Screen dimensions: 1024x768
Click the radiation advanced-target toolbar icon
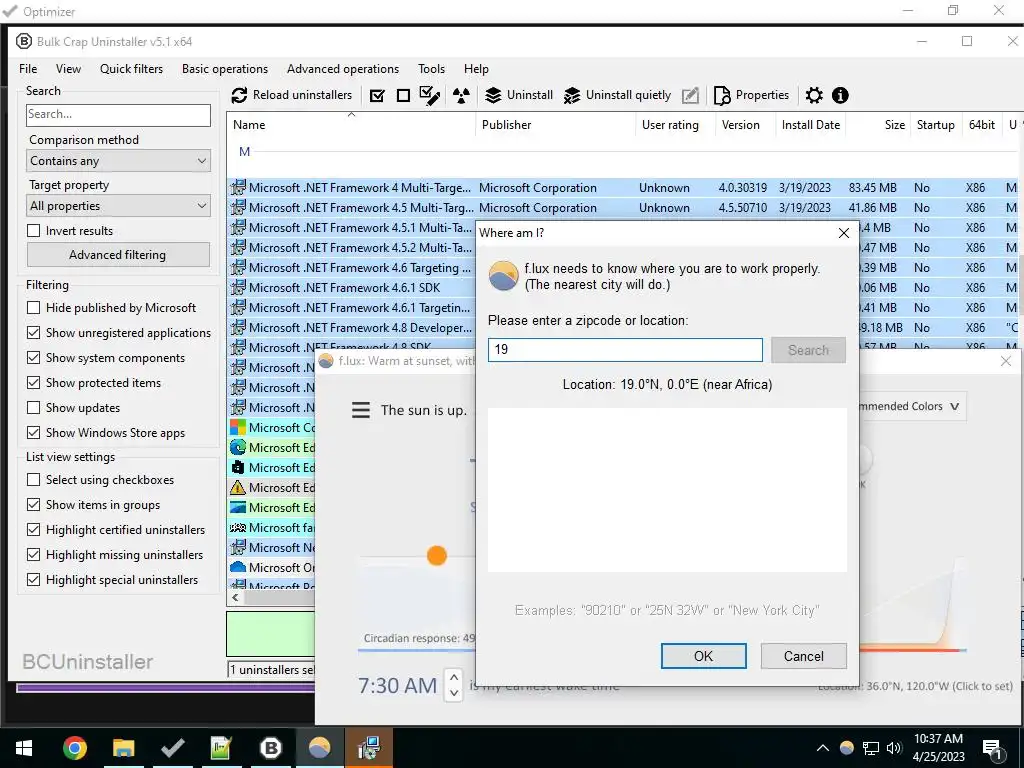(462, 96)
